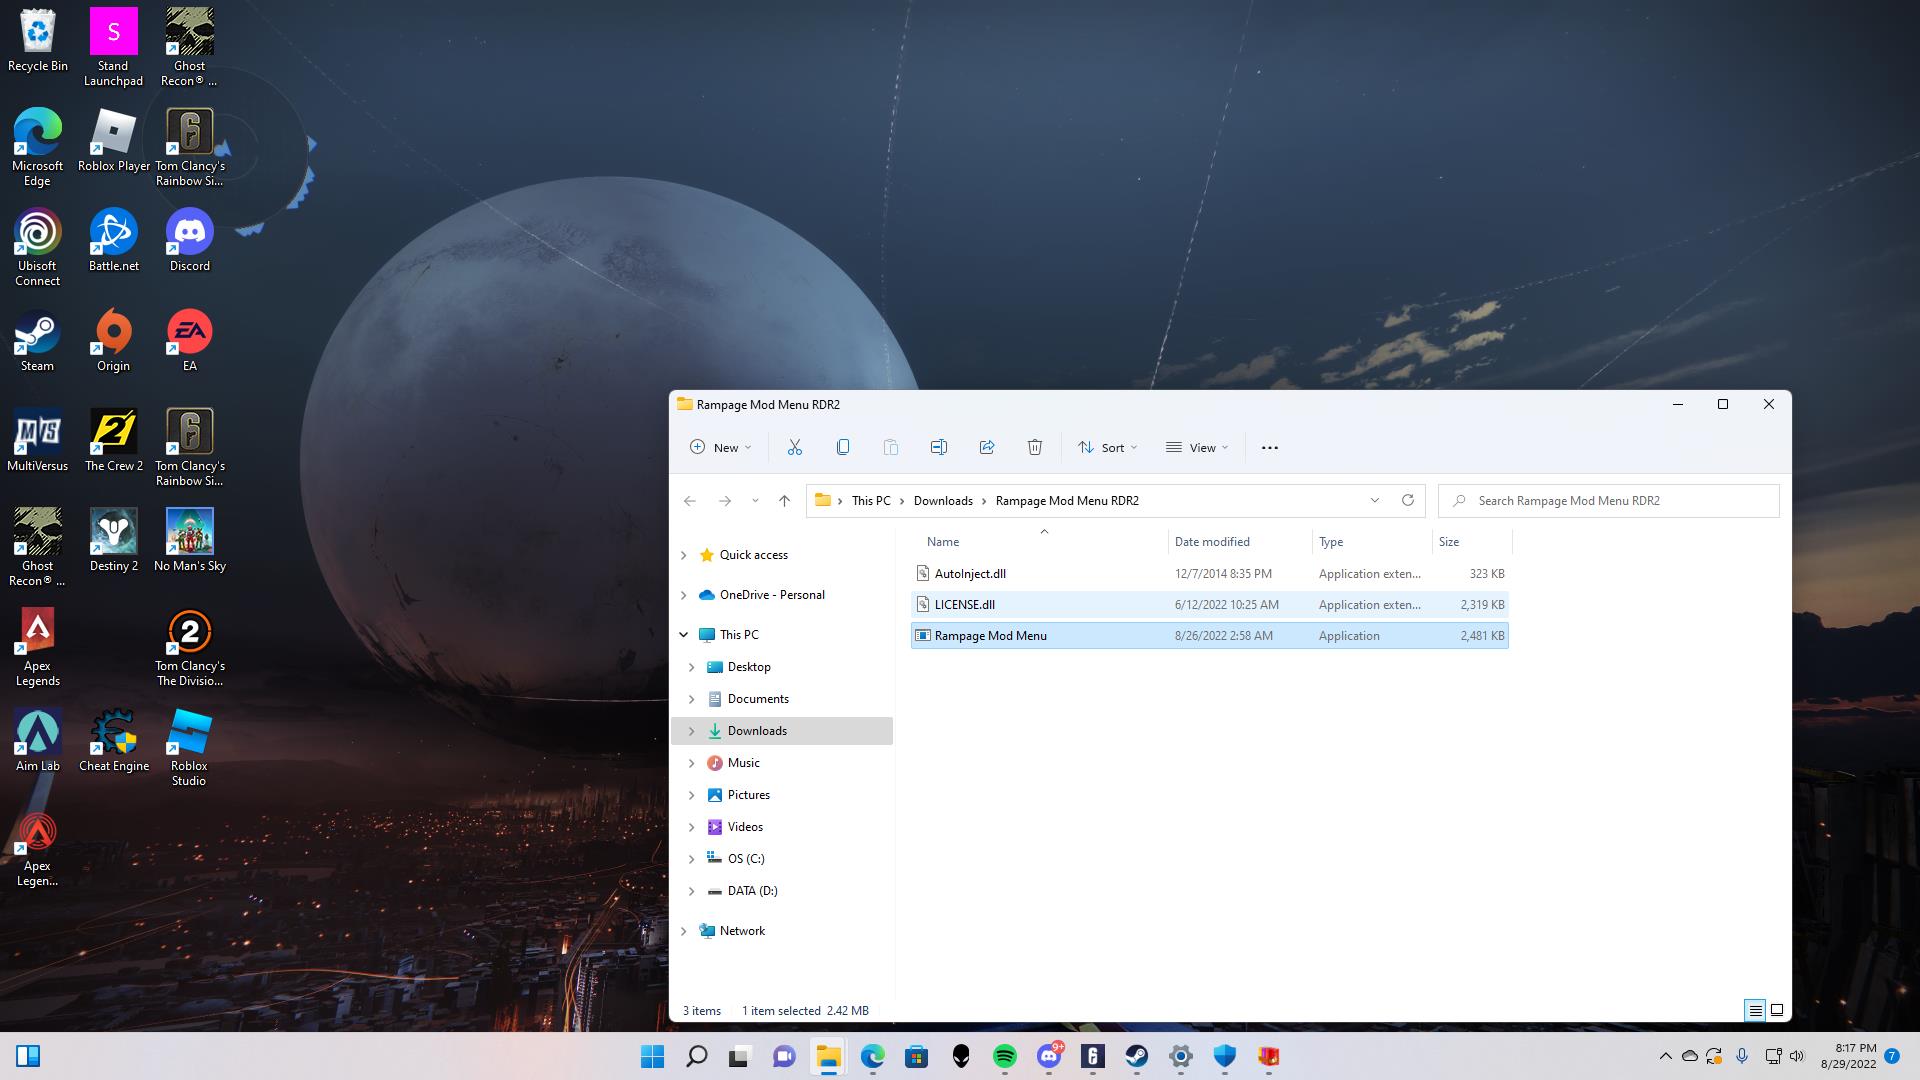Click the Share icon in toolbar
The image size is (1920, 1080).
click(987, 447)
